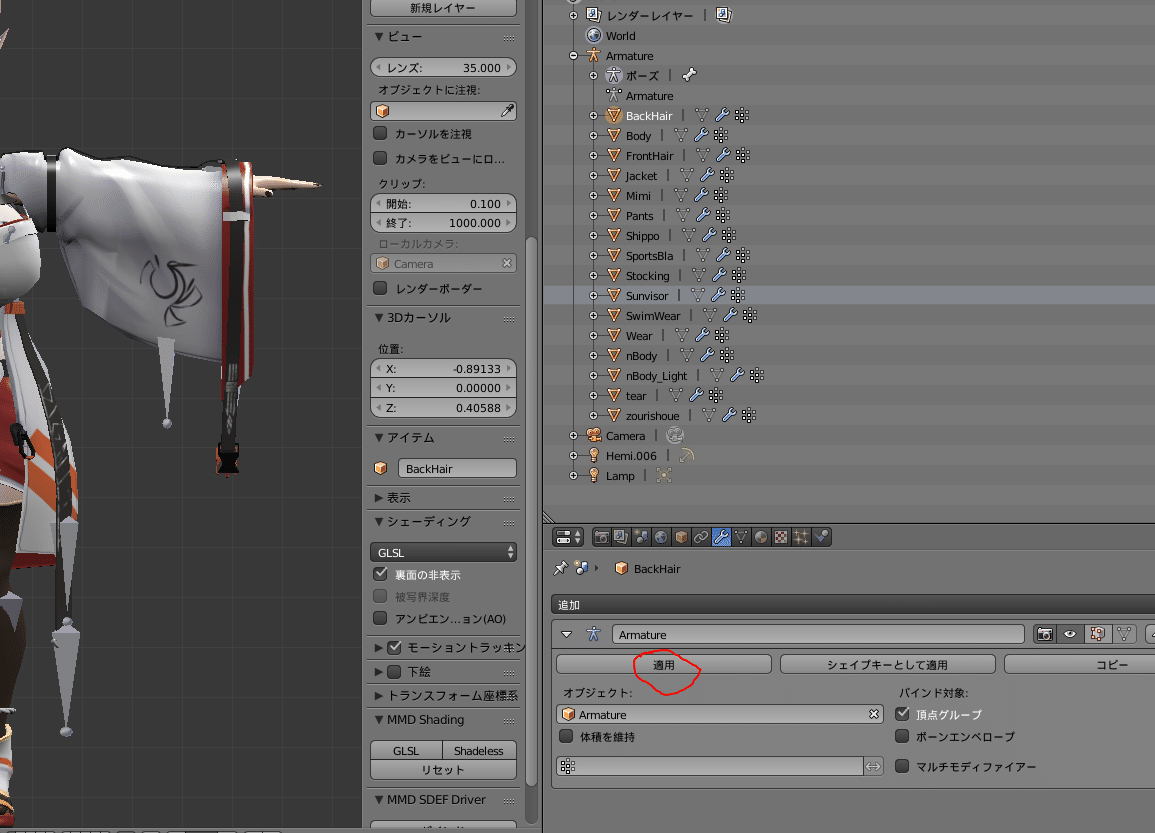Open the Render properties tab
This screenshot has height=833, width=1155.
601,537
